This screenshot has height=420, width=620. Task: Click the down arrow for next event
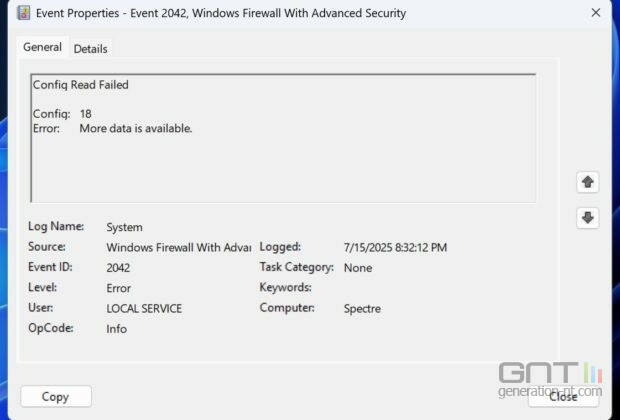pos(588,218)
